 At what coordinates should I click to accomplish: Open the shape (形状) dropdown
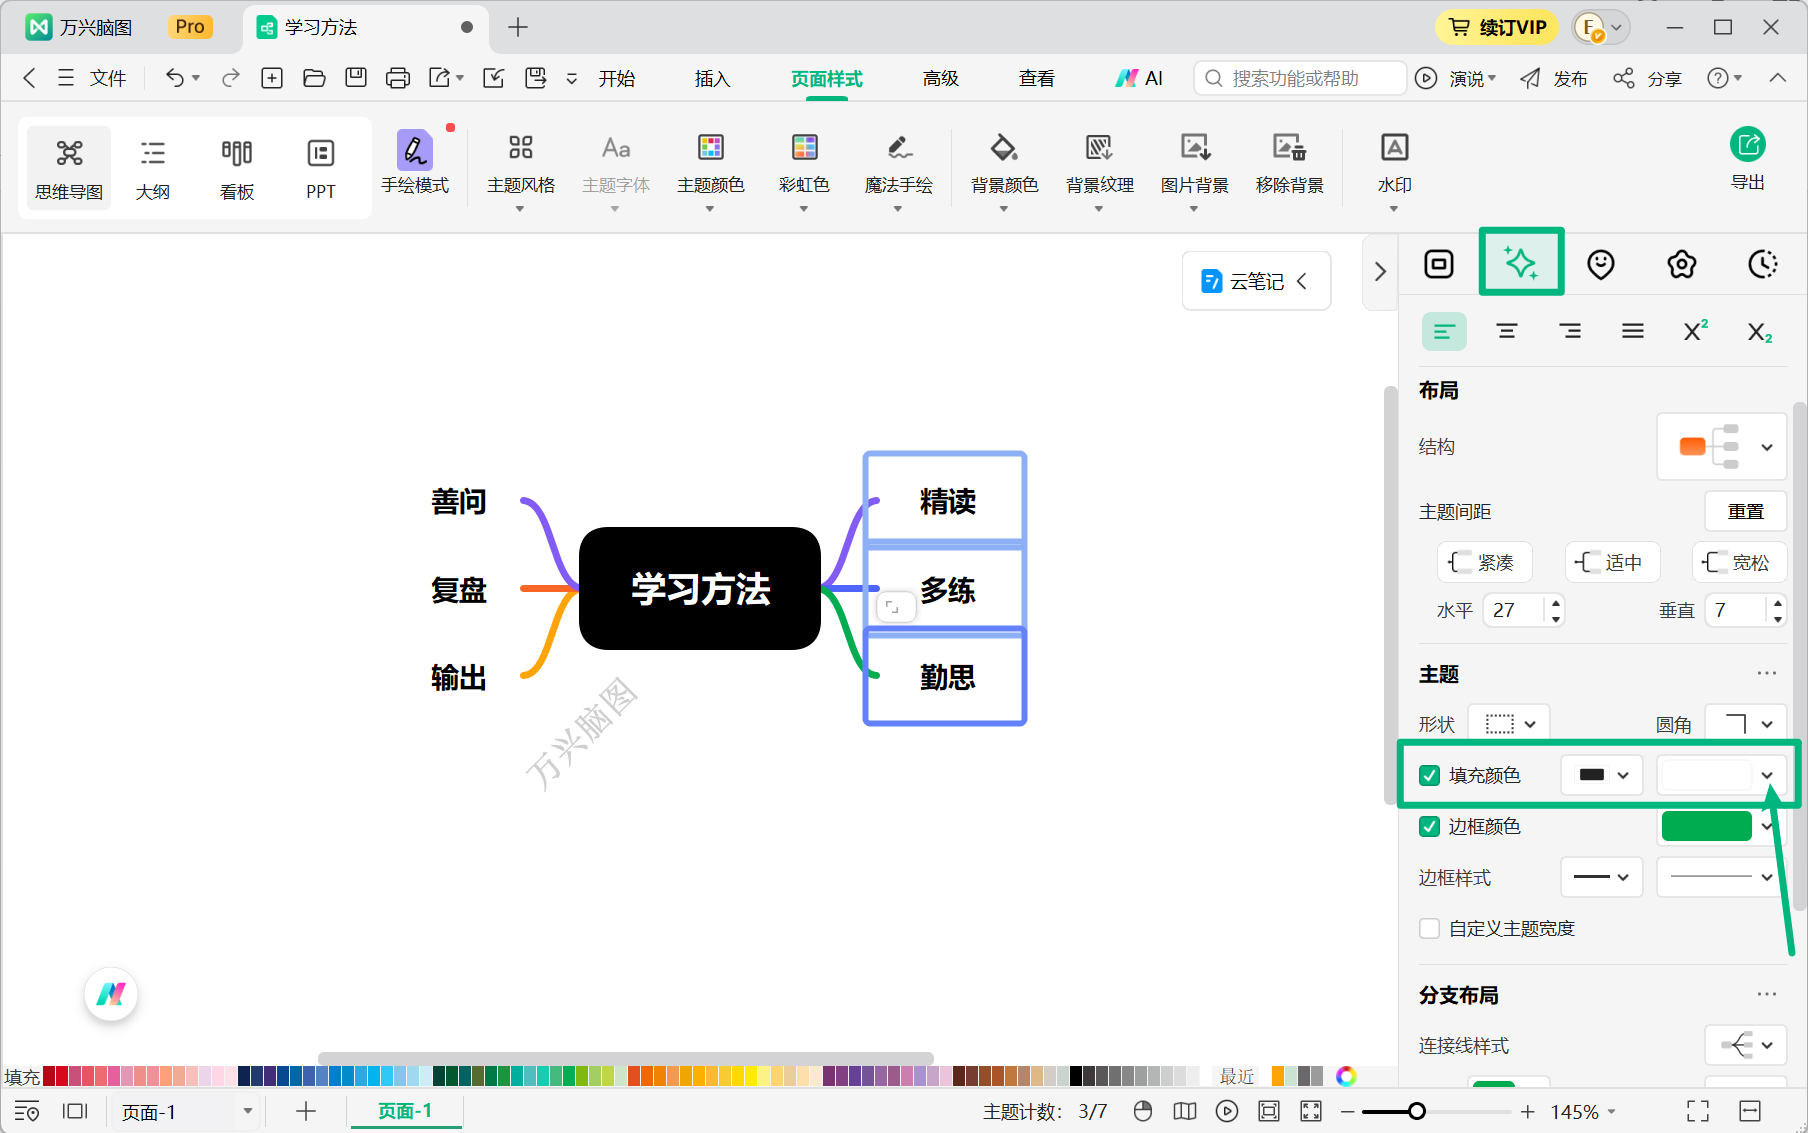click(1509, 724)
